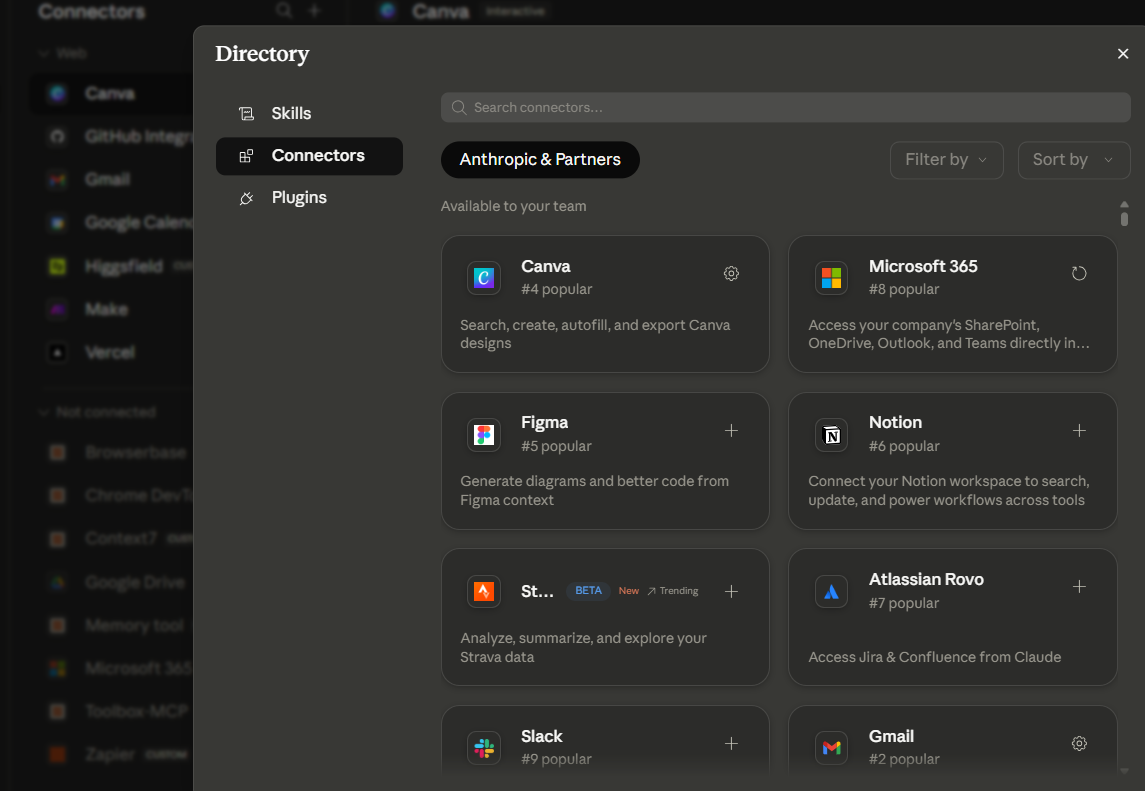Open the Gmail card title
The image size is (1145, 791).
pos(891,736)
